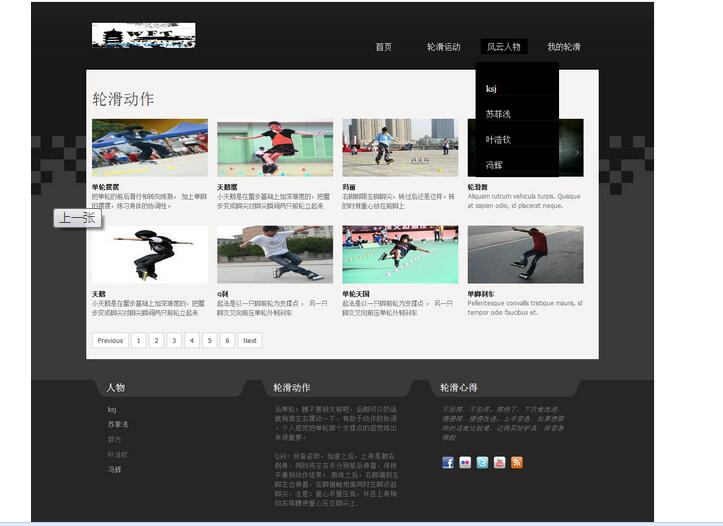
Task: Go to page 3 in pagination
Action: (x=174, y=340)
